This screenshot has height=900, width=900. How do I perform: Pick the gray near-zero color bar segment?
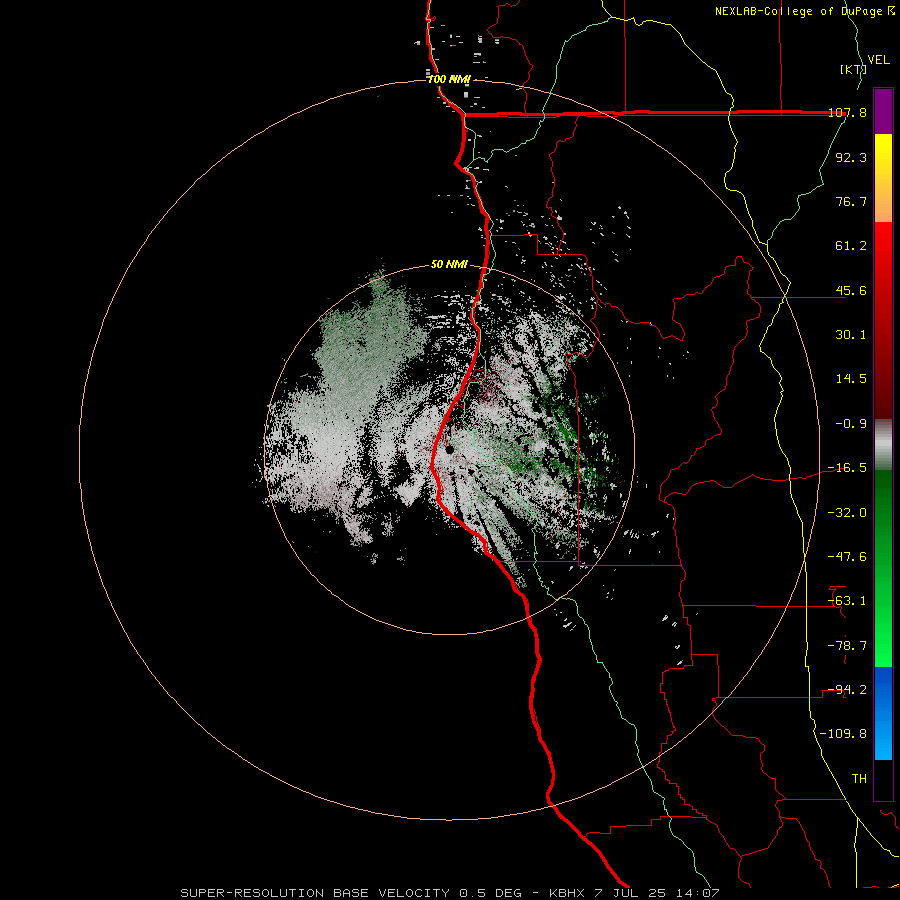883,444
